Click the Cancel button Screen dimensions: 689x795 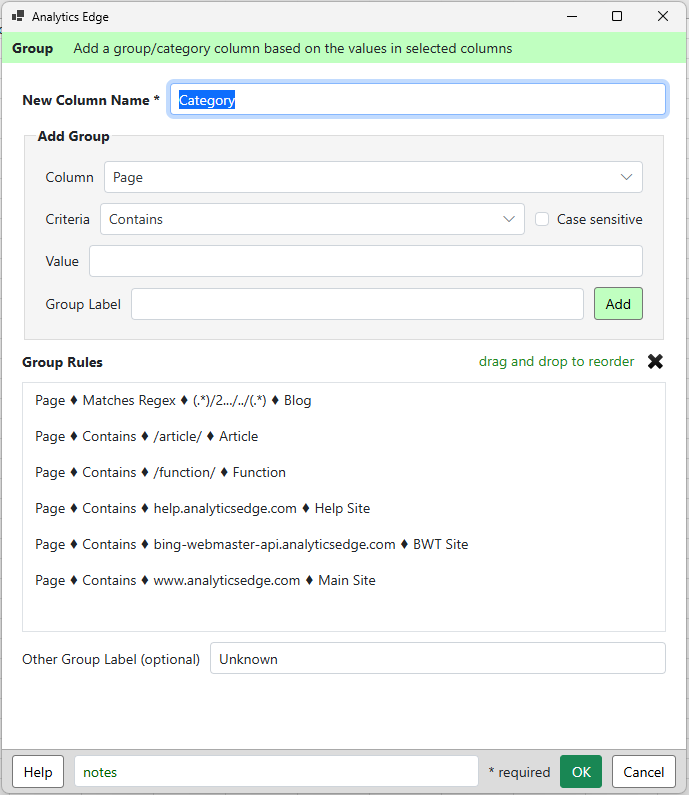click(643, 772)
